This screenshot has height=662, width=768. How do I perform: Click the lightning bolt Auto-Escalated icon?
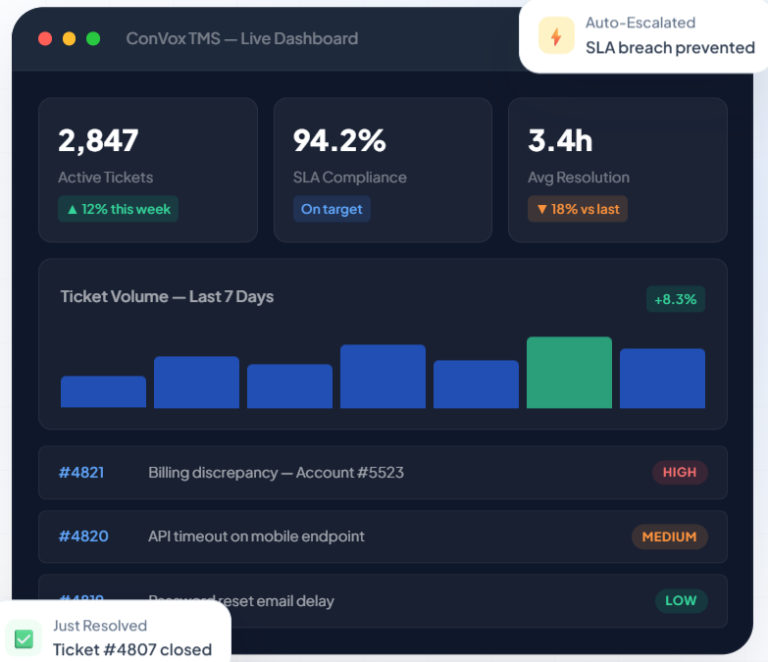click(556, 36)
